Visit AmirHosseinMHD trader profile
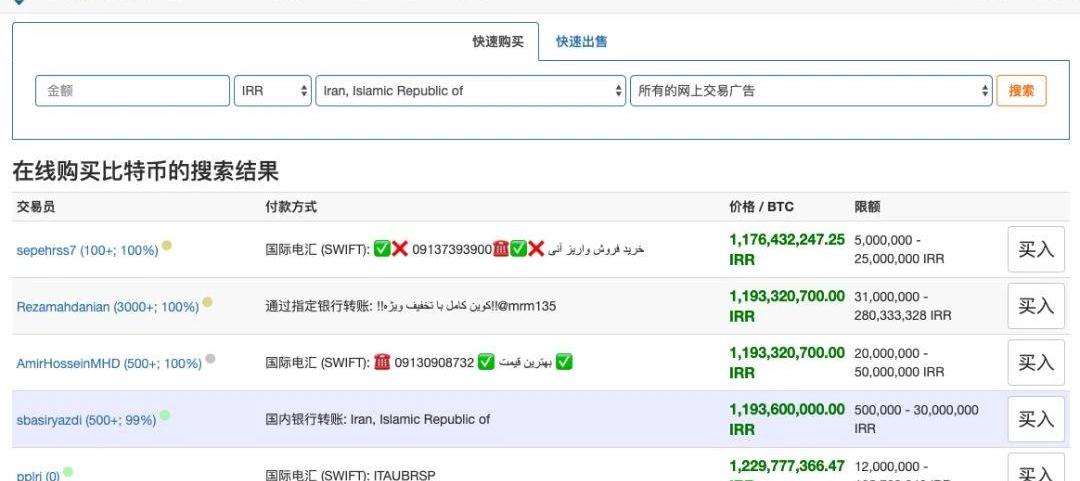Screen dimensions: 1080x481 [x=109, y=364]
